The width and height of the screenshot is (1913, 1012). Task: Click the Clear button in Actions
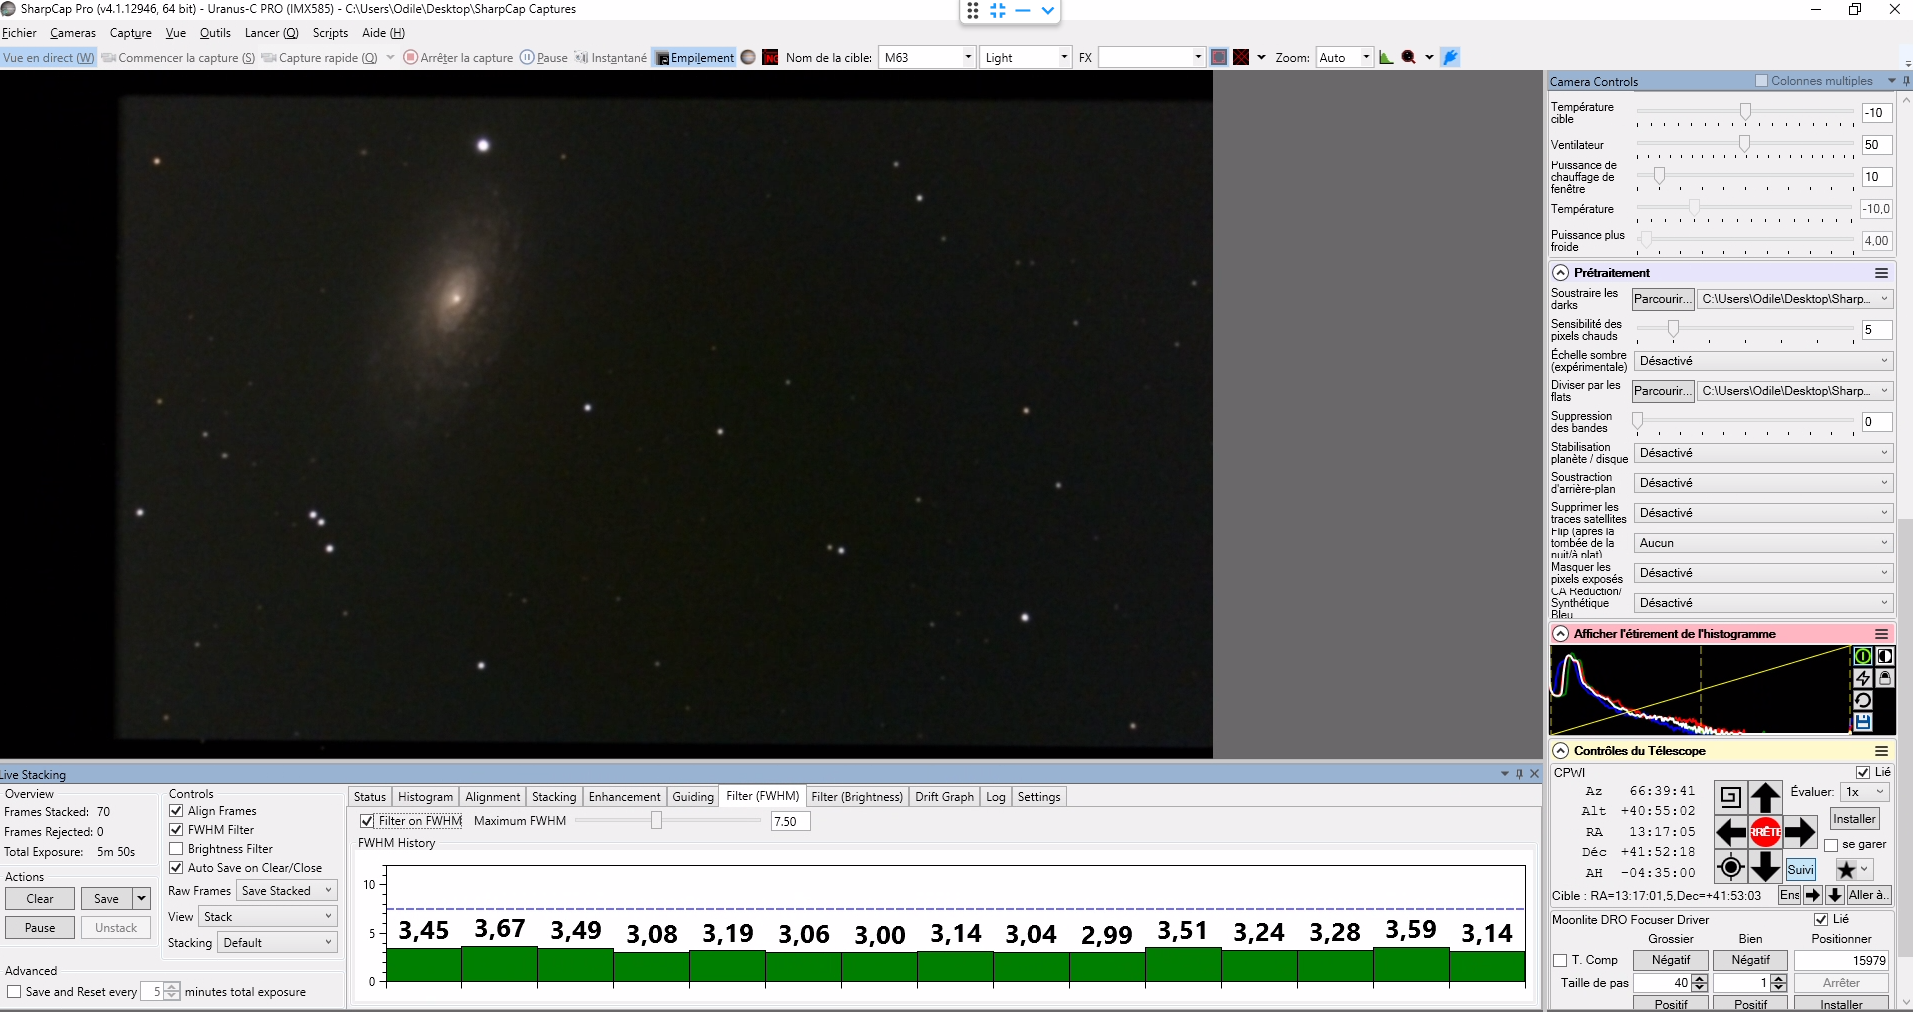coord(40,899)
